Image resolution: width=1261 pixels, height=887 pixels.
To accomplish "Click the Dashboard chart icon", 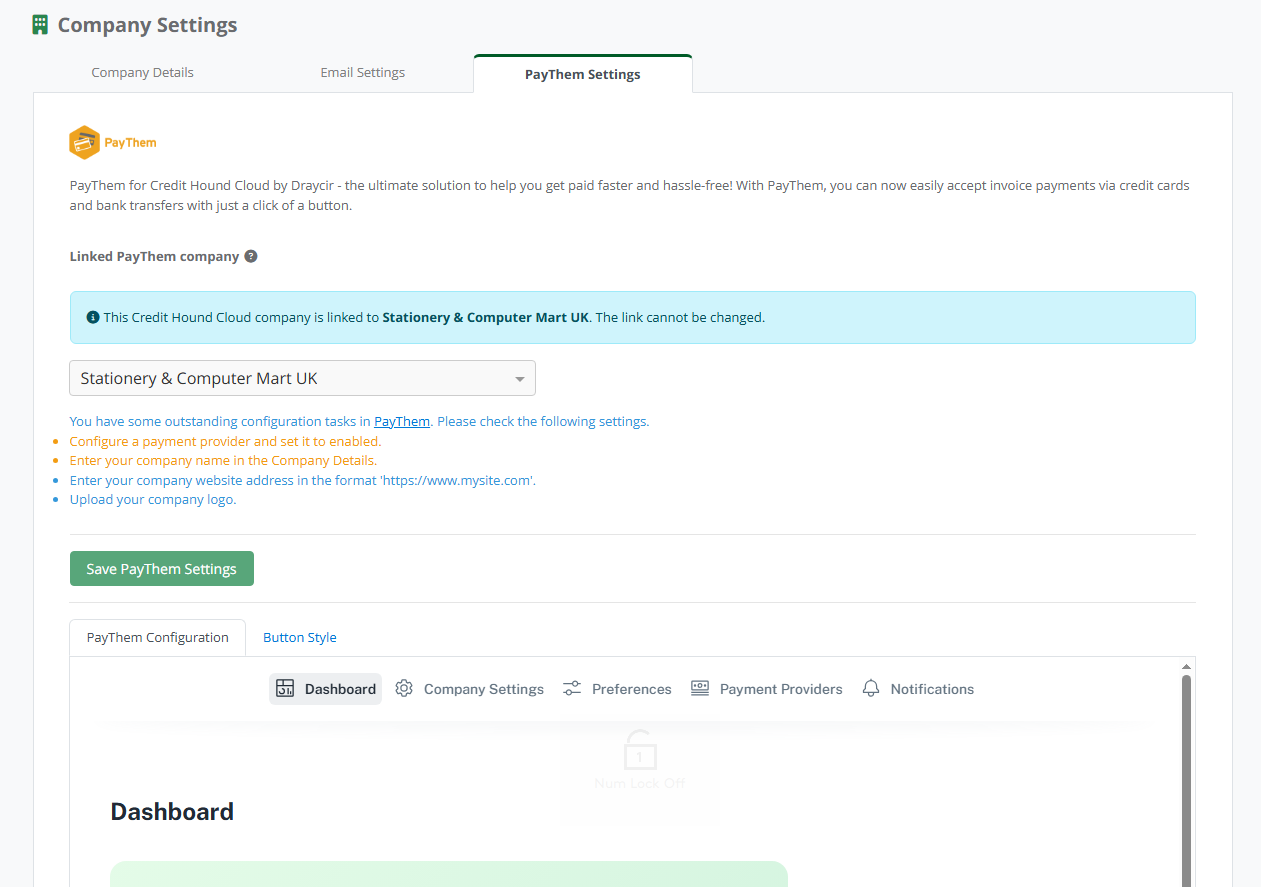I will [x=285, y=688].
